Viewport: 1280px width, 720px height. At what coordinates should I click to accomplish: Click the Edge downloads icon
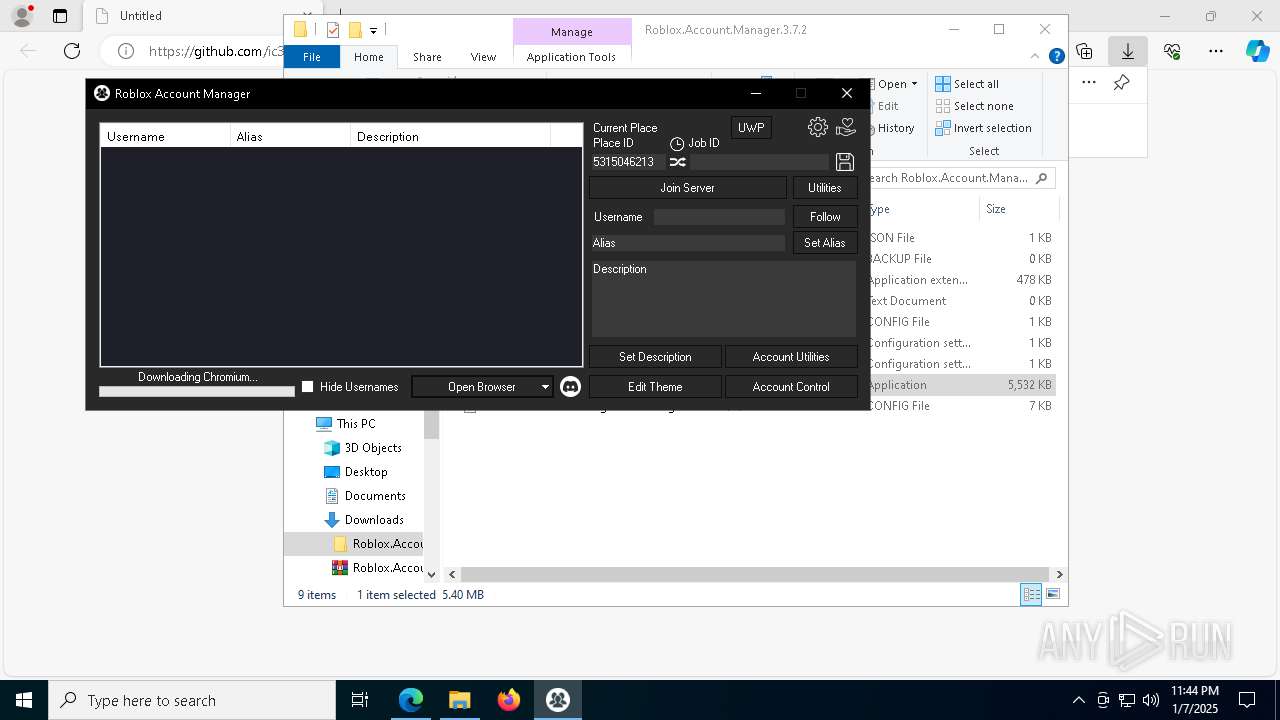[x=1127, y=51]
